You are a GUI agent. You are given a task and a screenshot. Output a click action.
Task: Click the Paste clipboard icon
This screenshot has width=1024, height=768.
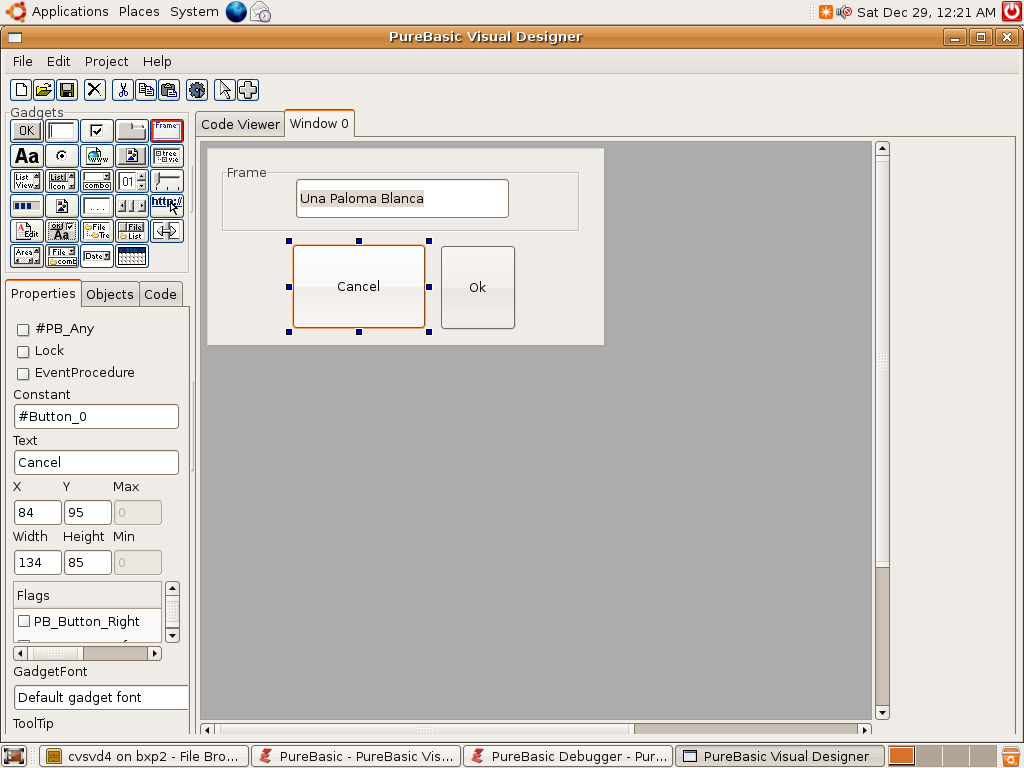pyautogui.click(x=169, y=90)
